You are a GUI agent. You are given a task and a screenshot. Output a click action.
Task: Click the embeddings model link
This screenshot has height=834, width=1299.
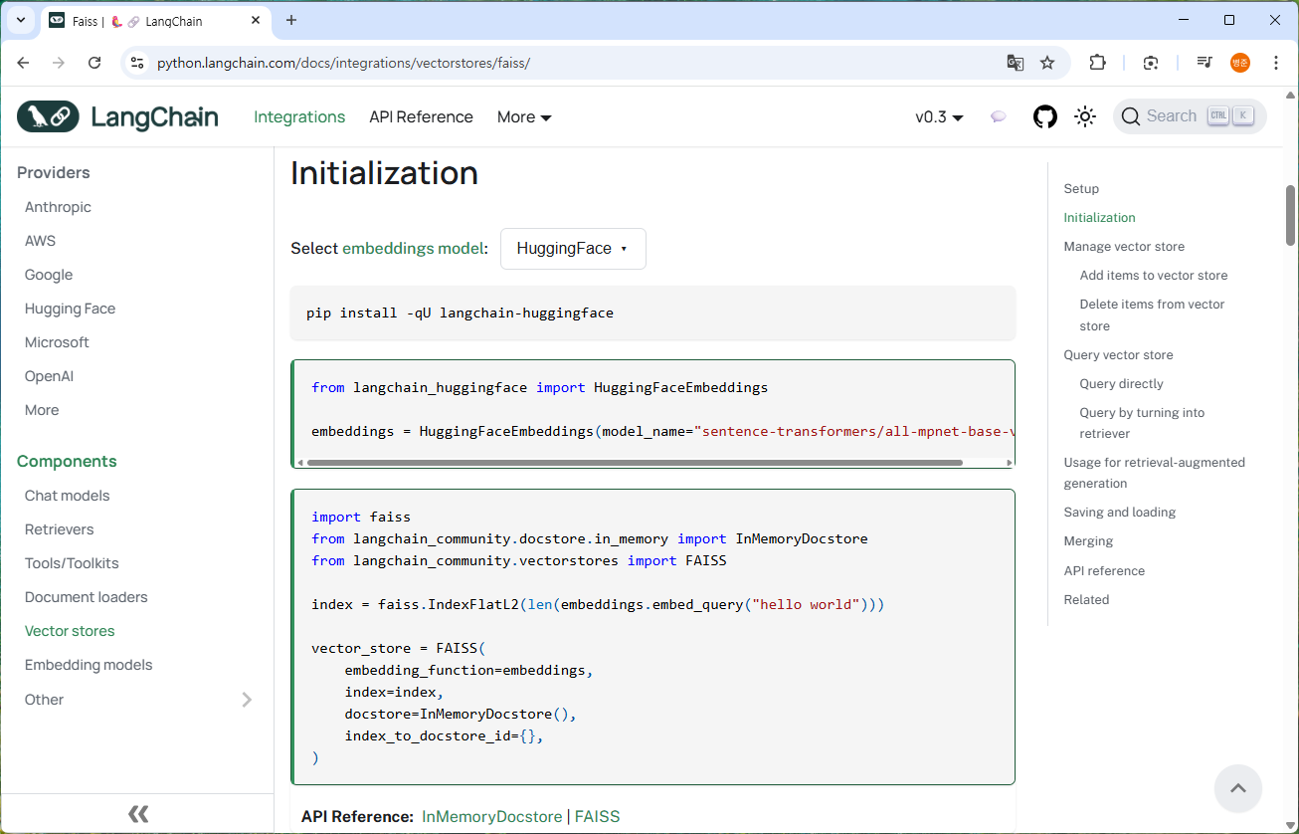click(x=413, y=248)
